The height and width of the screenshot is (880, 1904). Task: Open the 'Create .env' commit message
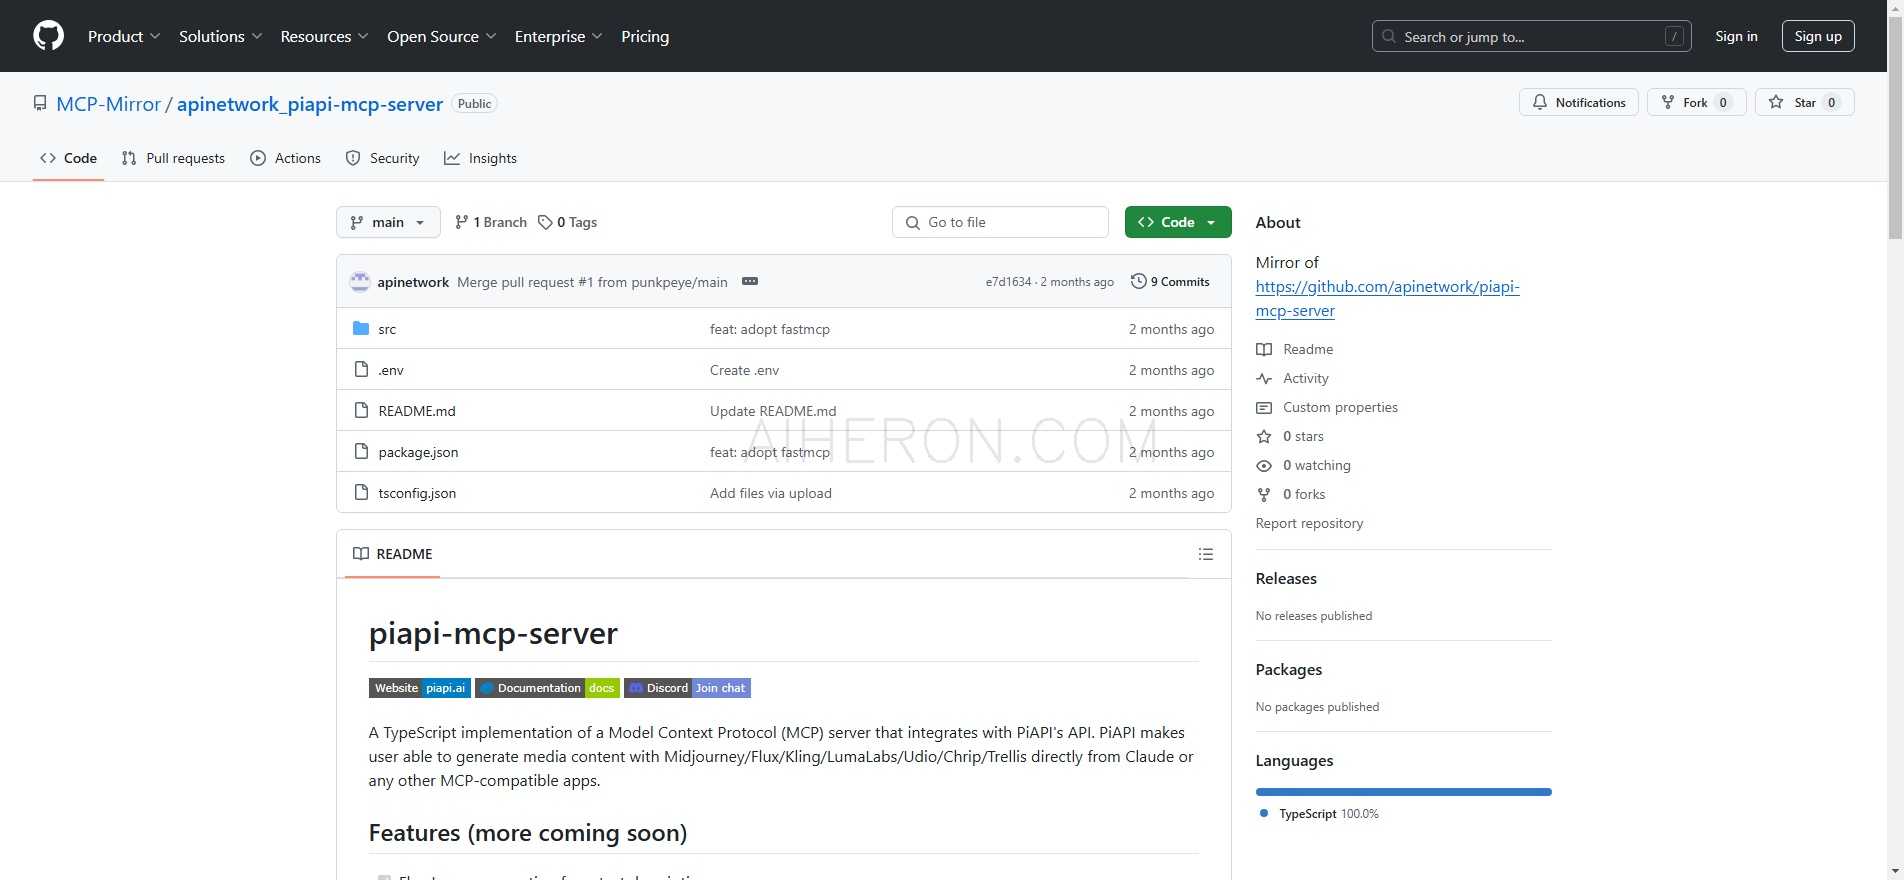[x=744, y=370]
